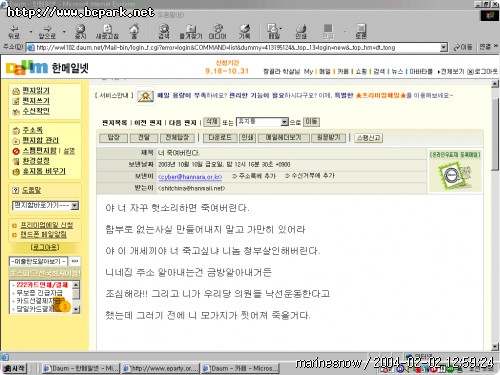Switch to Daum 한메일넷 taskbar window
Image resolution: width=500 pixels, height=375 pixels.
click(81, 368)
